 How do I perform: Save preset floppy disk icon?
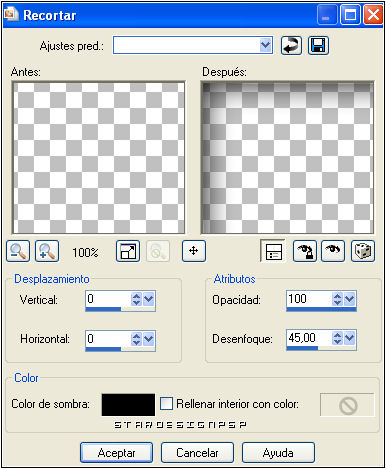point(318,45)
